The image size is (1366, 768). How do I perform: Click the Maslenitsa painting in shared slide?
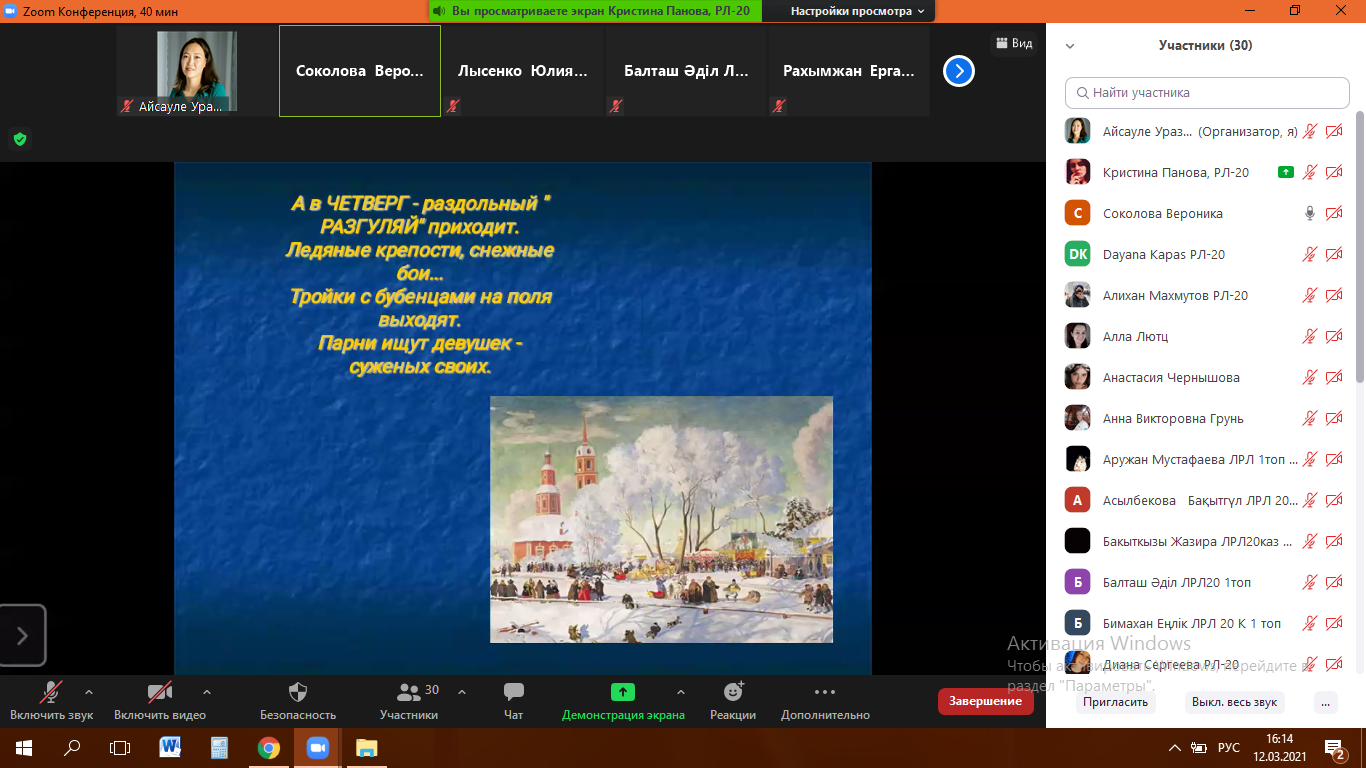point(661,519)
